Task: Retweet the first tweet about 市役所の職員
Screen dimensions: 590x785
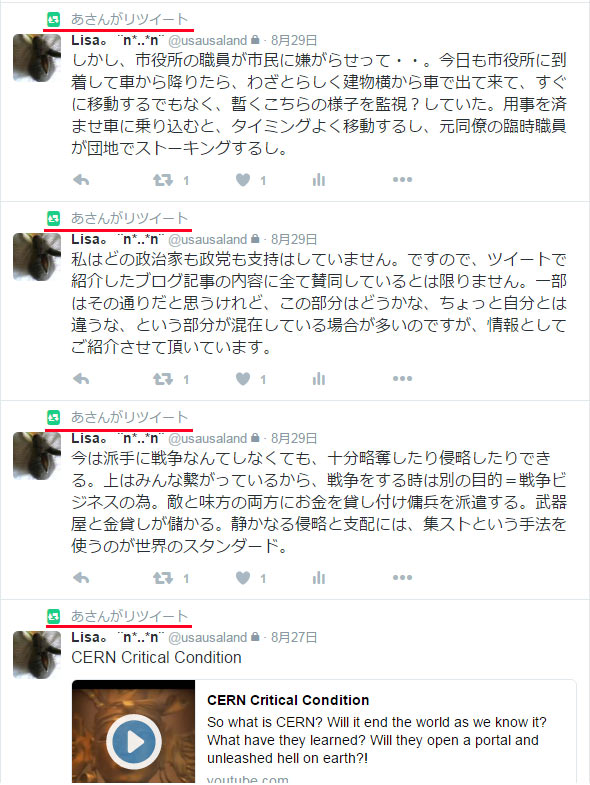Action: [163, 180]
